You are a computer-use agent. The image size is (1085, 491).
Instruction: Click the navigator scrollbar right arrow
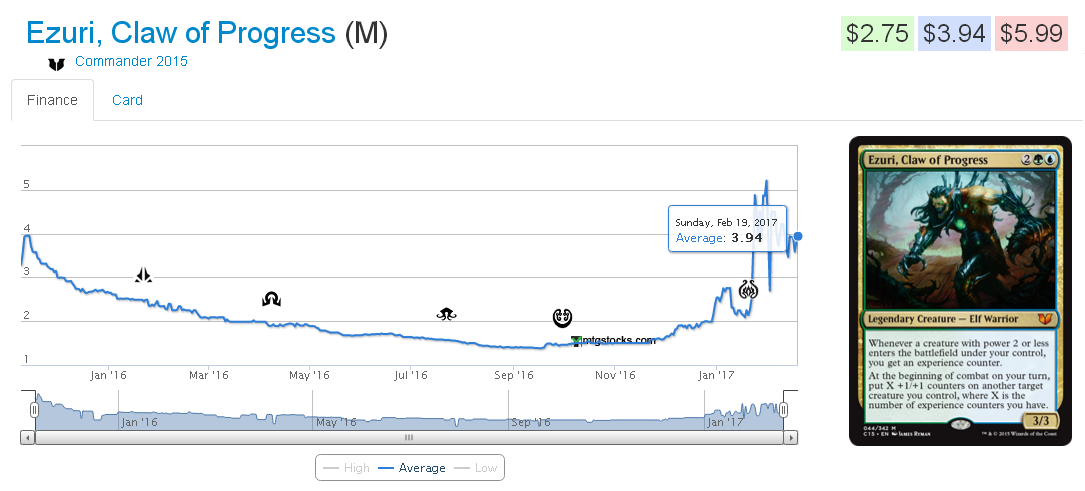pos(791,437)
